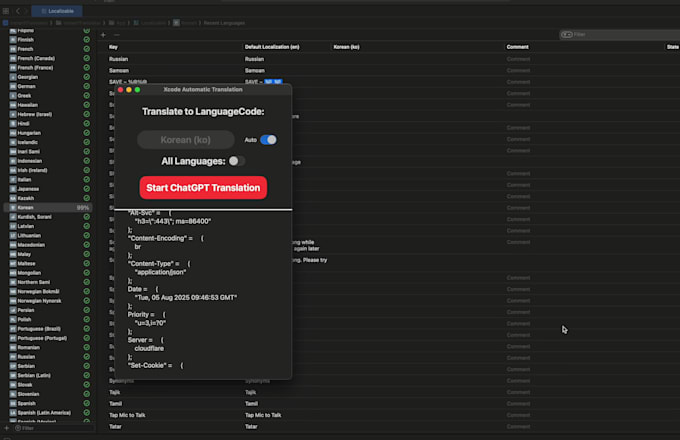Switch to the Localizable tab
The width and height of the screenshot is (680, 440).
click(57, 11)
